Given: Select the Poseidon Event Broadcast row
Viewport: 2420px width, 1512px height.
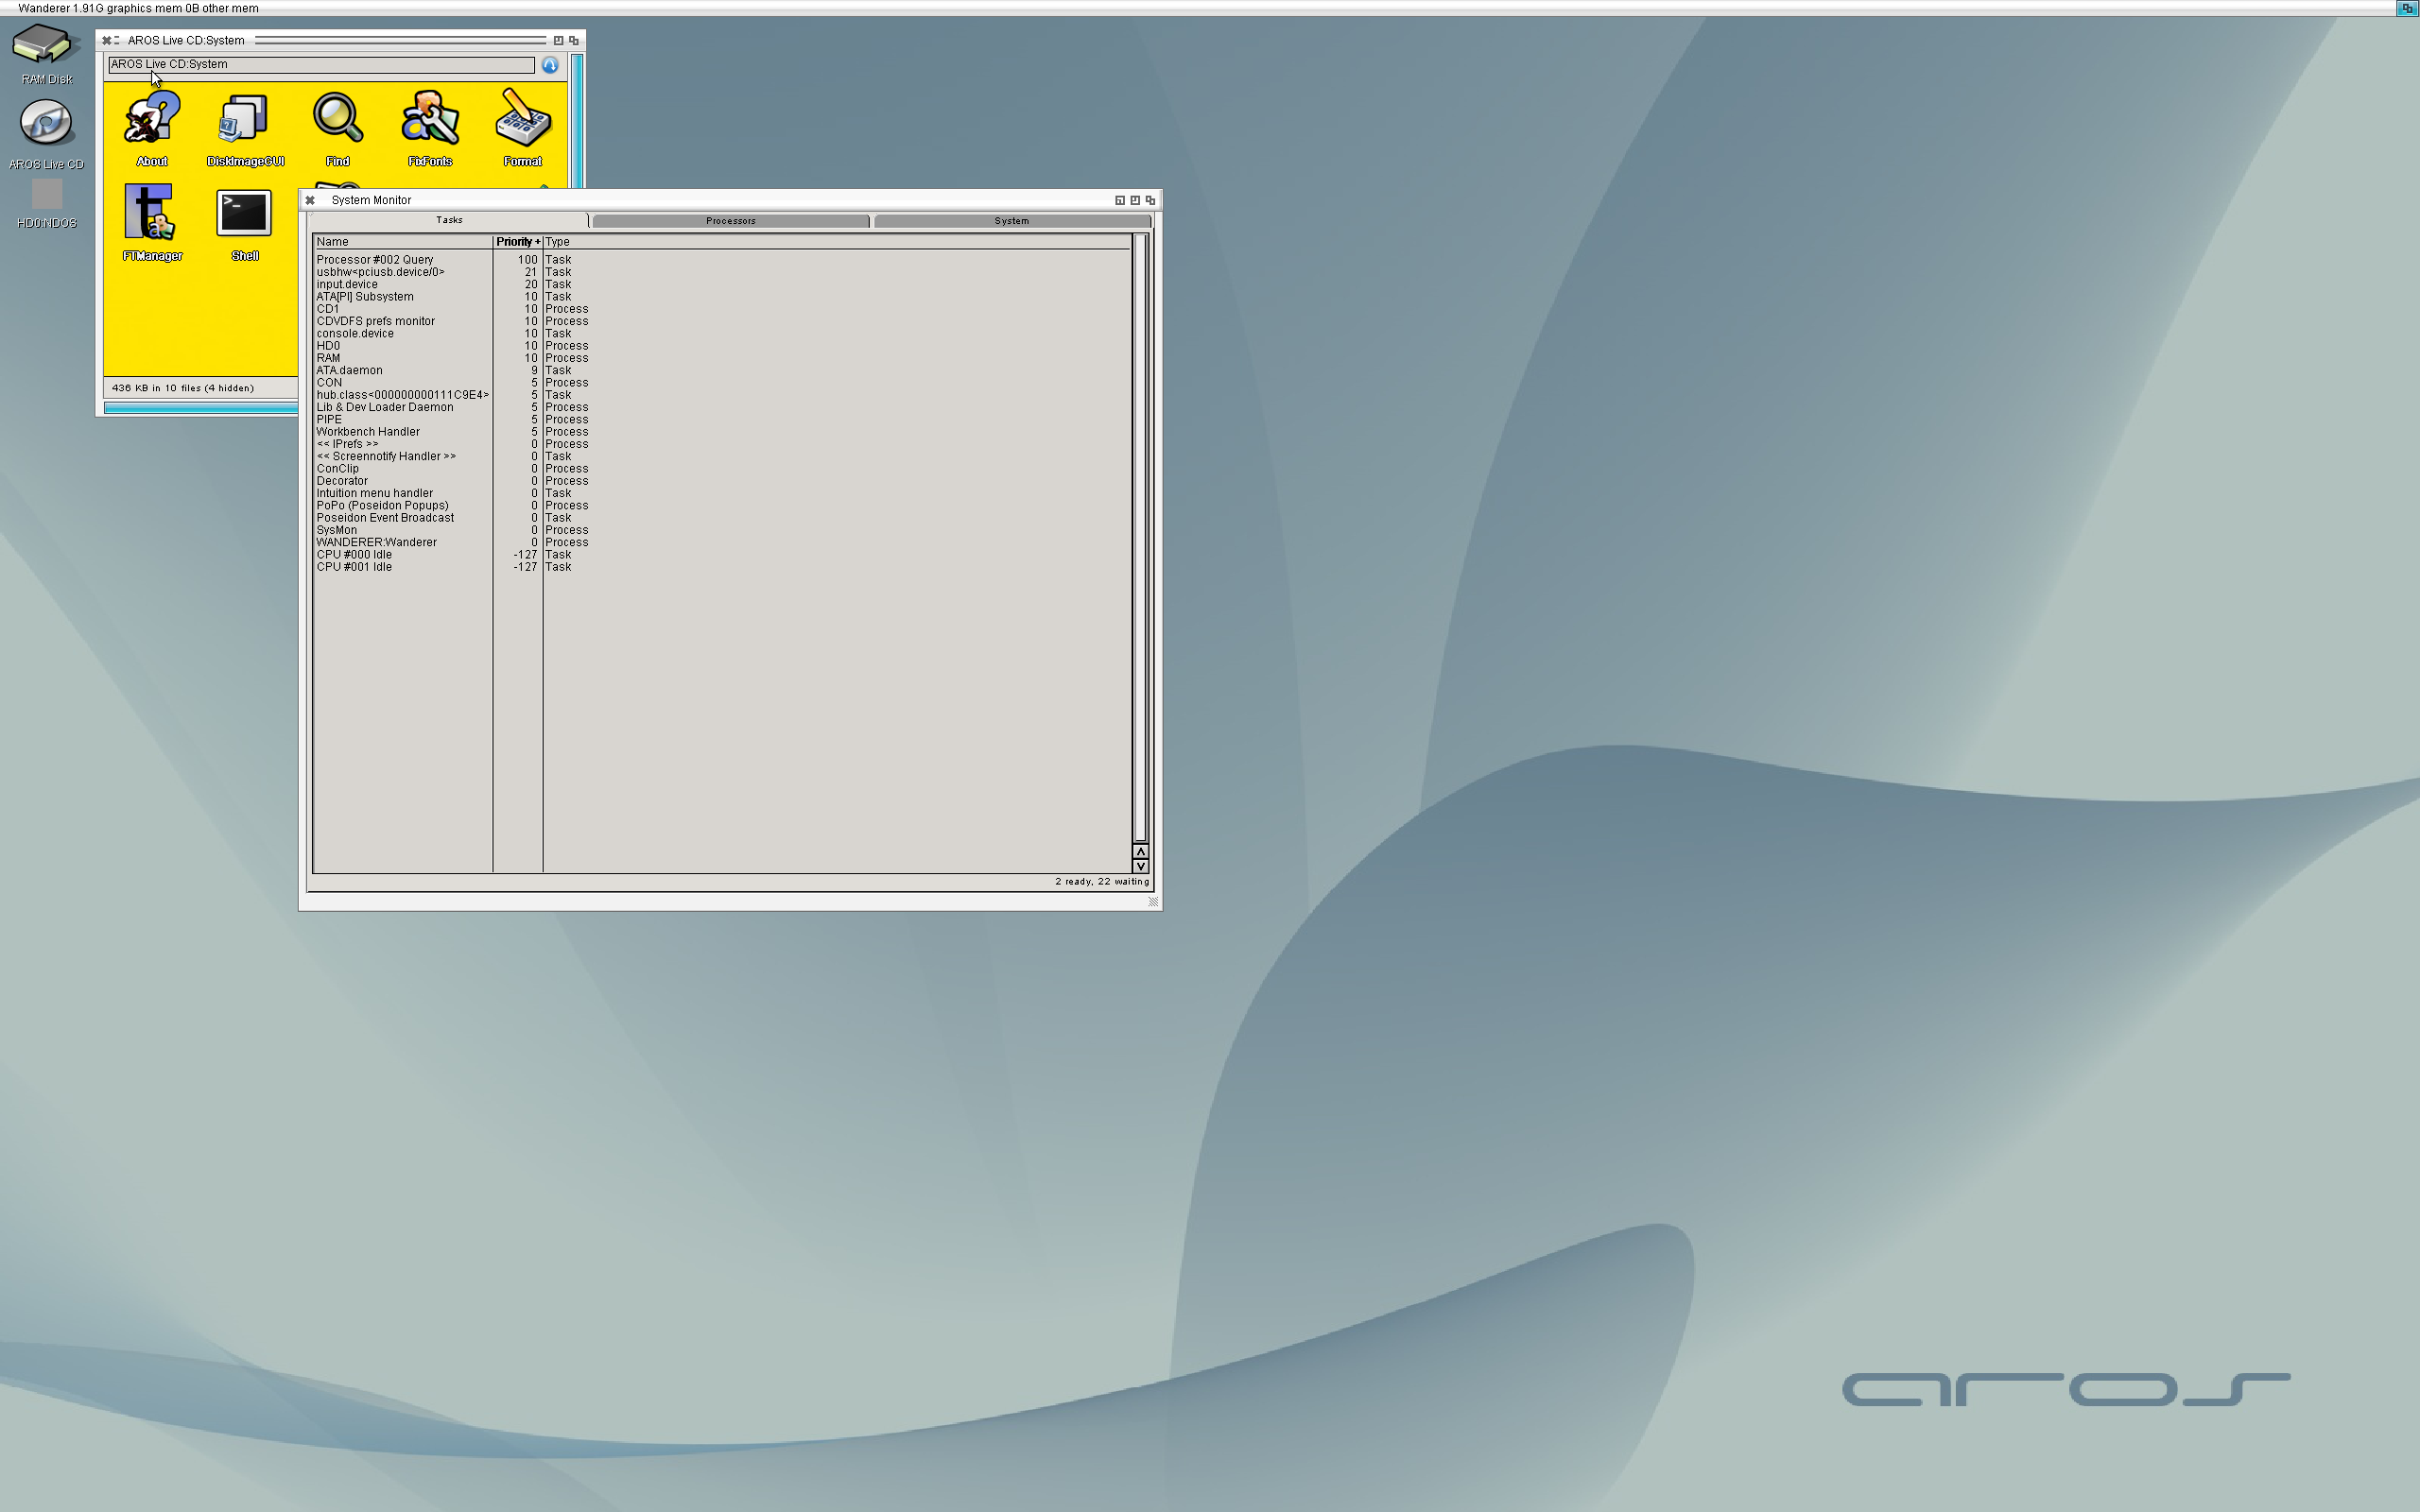Looking at the screenshot, I should pos(722,518).
